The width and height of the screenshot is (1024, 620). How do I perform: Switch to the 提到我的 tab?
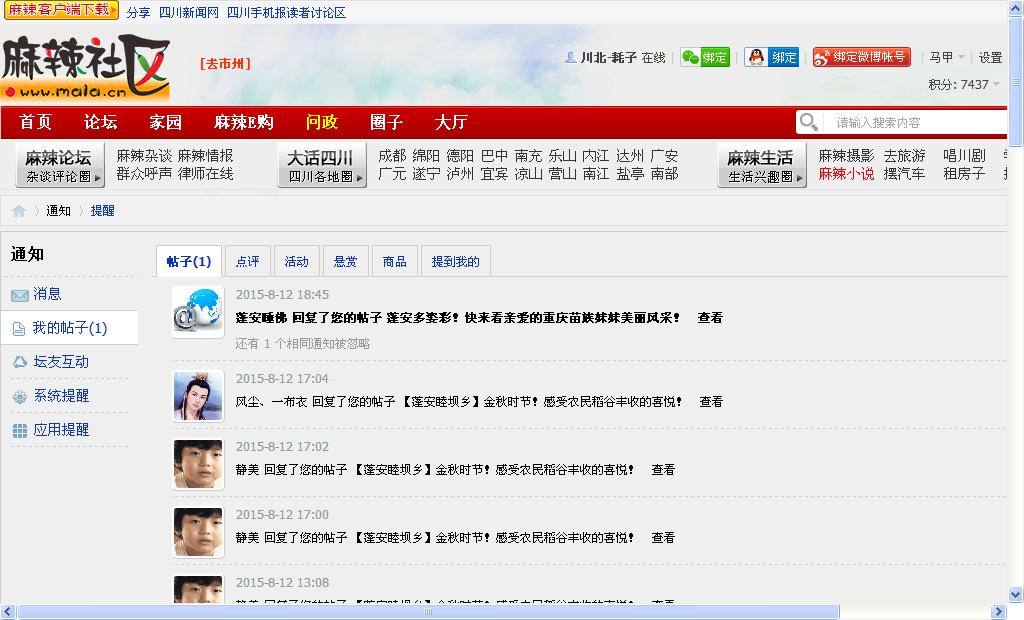point(455,262)
